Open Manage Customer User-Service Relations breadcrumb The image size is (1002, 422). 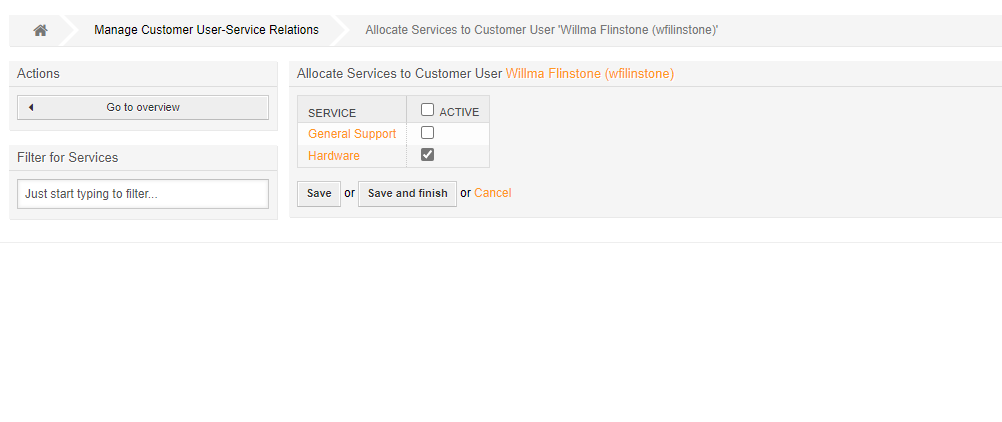pos(206,30)
